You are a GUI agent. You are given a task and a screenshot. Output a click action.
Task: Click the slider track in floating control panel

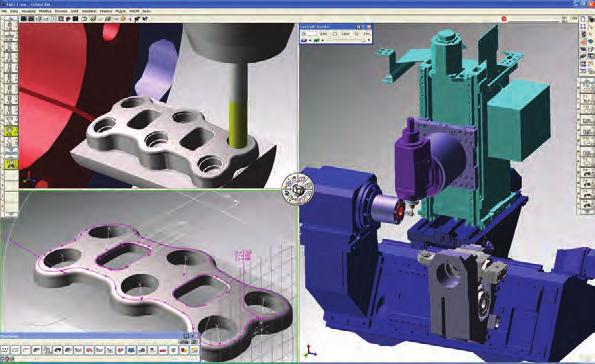[347, 40]
